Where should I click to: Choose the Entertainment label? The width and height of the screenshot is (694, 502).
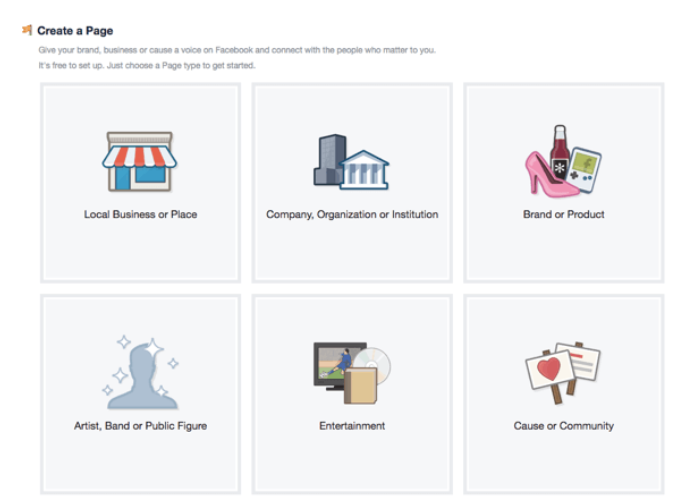click(x=352, y=426)
